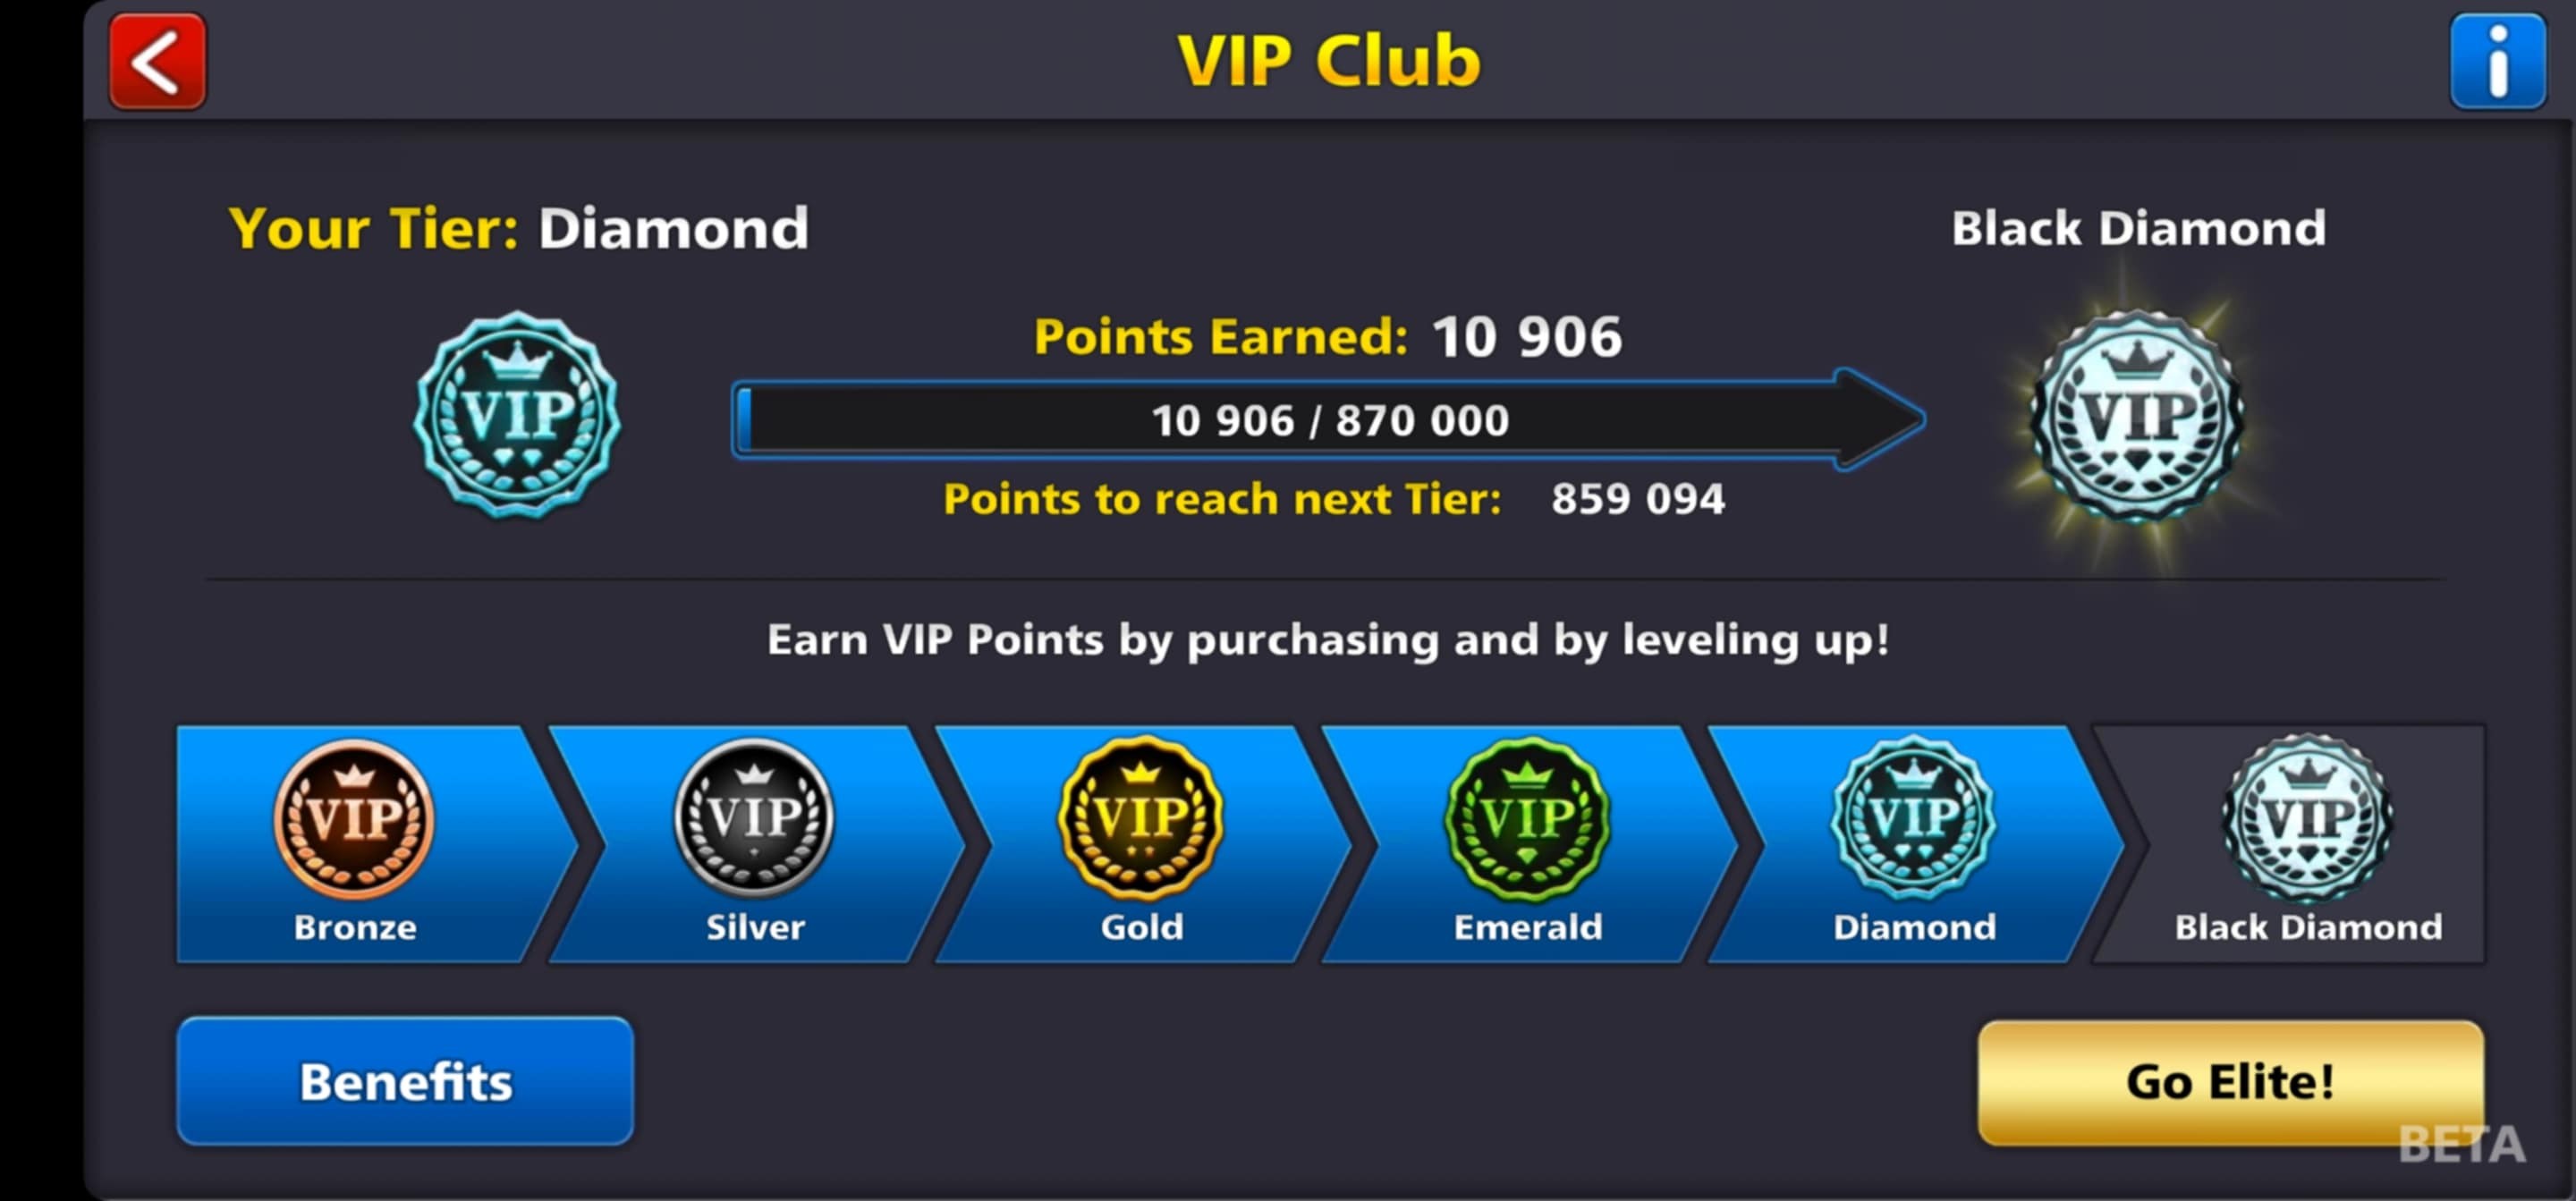The height and width of the screenshot is (1201, 2576).
Task: Tap the Points Earned value
Action: (x=1526, y=336)
